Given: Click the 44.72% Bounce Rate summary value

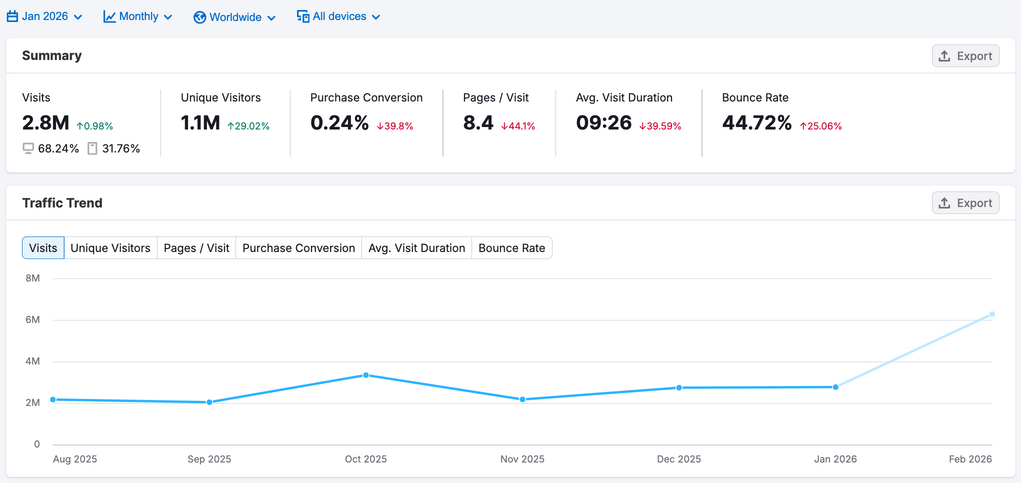Looking at the screenshot, I should click(757, 123).
